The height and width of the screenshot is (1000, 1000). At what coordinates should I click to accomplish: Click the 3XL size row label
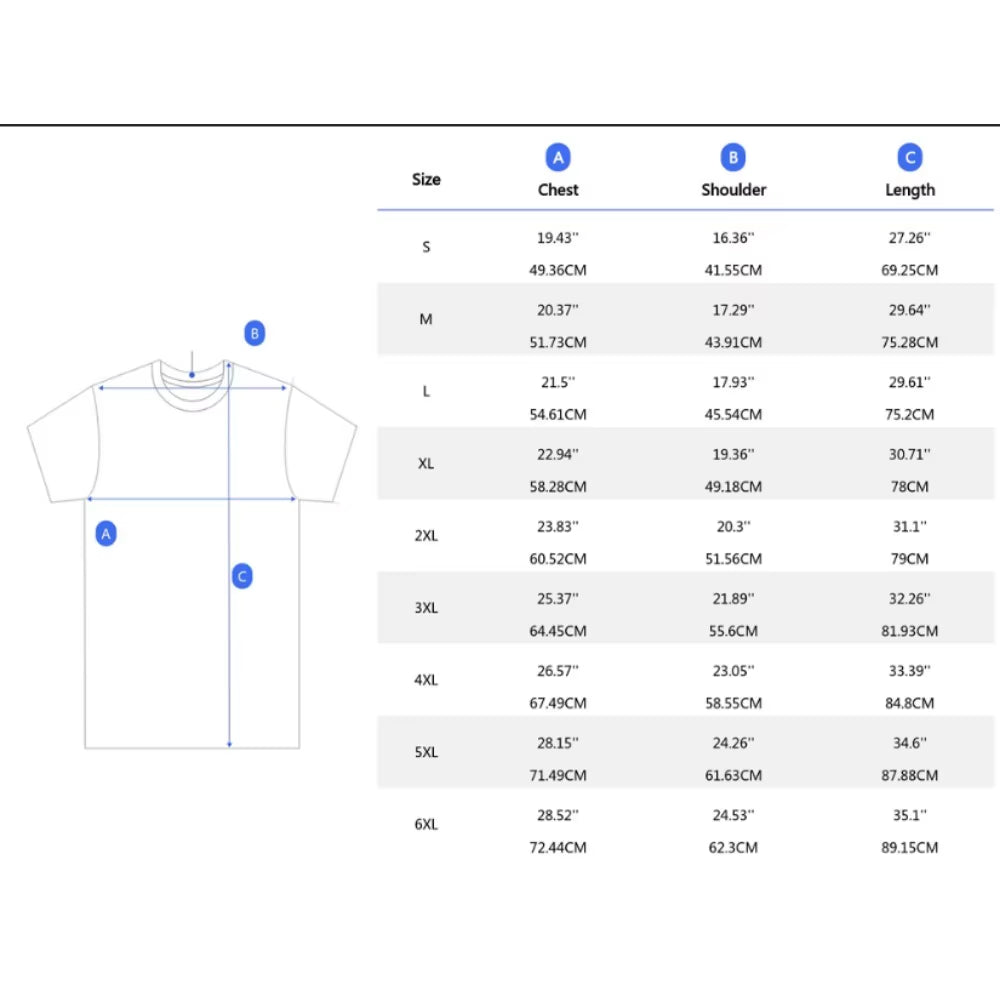(x=426, y=608)
